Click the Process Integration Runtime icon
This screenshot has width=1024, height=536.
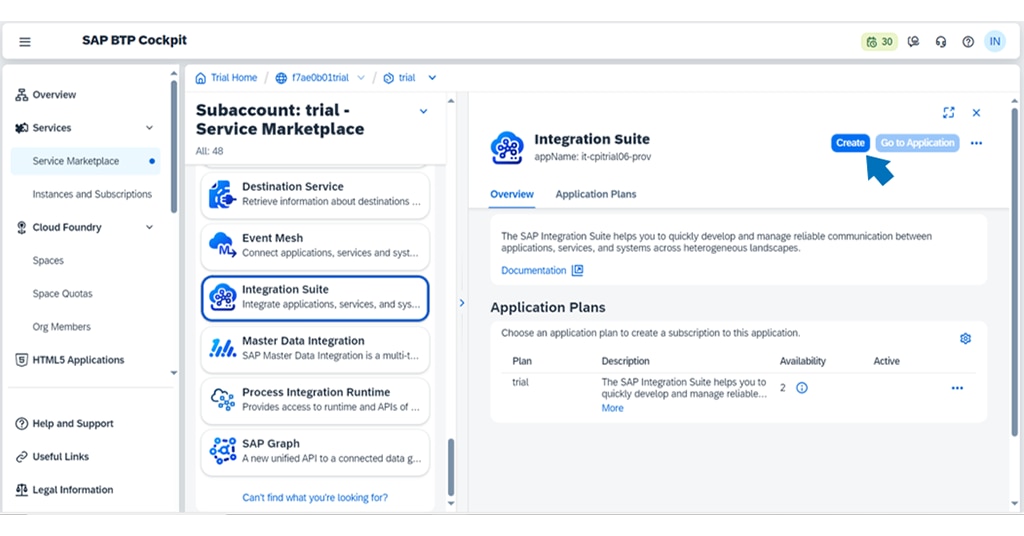pyautogui.click(x=222, y=399)
